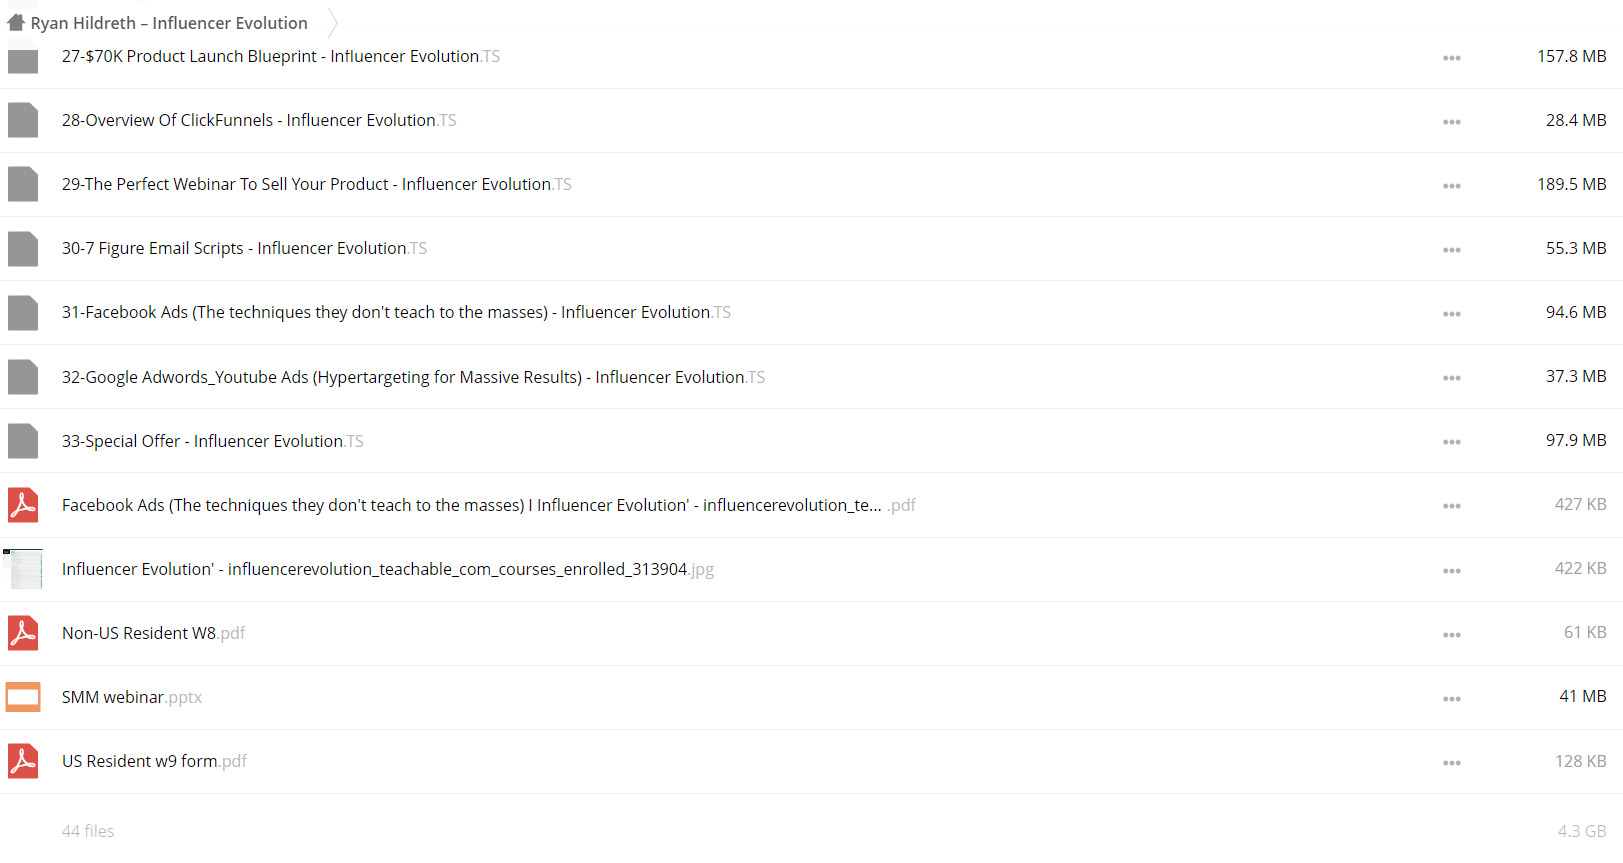Click the file icon for 31-Facebook Ads TS file
Screen dimensions: 1623x863
23,312
